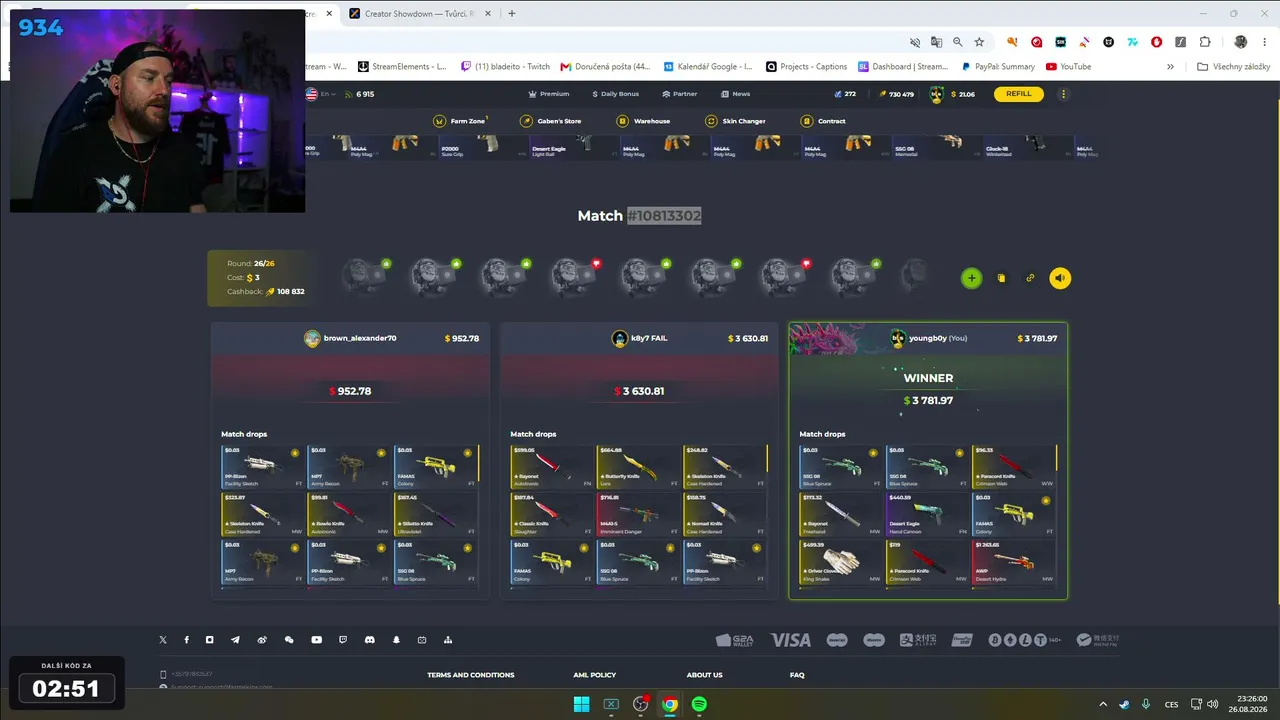
Task: Open a new browser tab
Action: (512, 13)
